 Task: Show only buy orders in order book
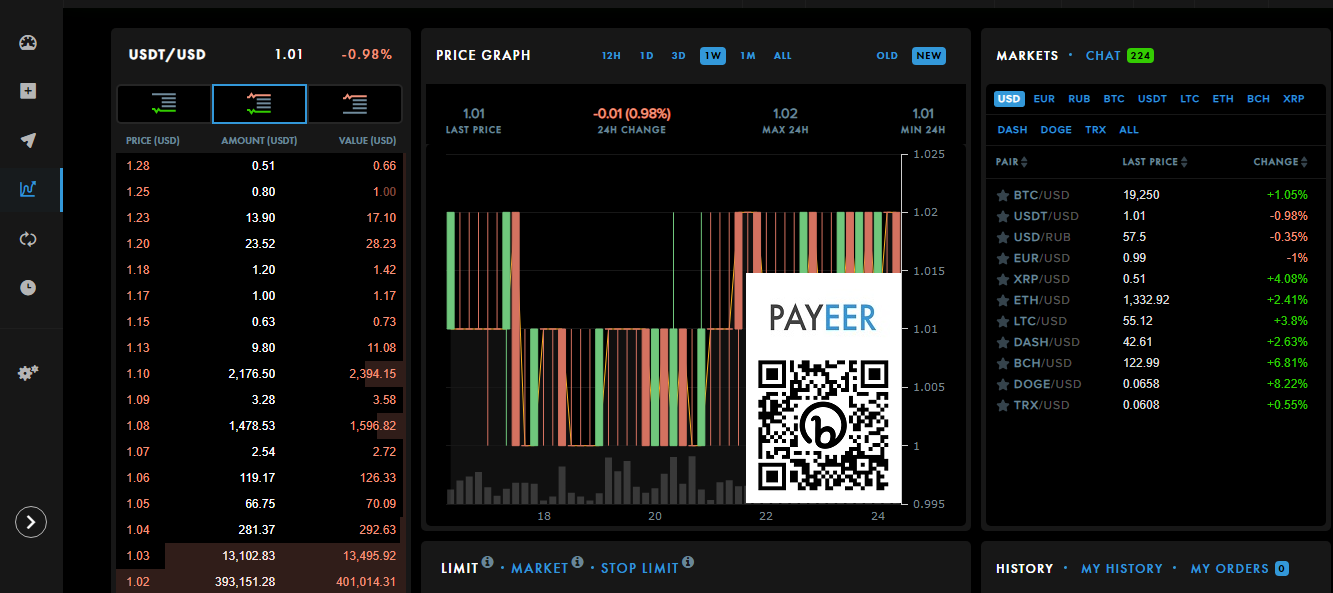[164, 103]
